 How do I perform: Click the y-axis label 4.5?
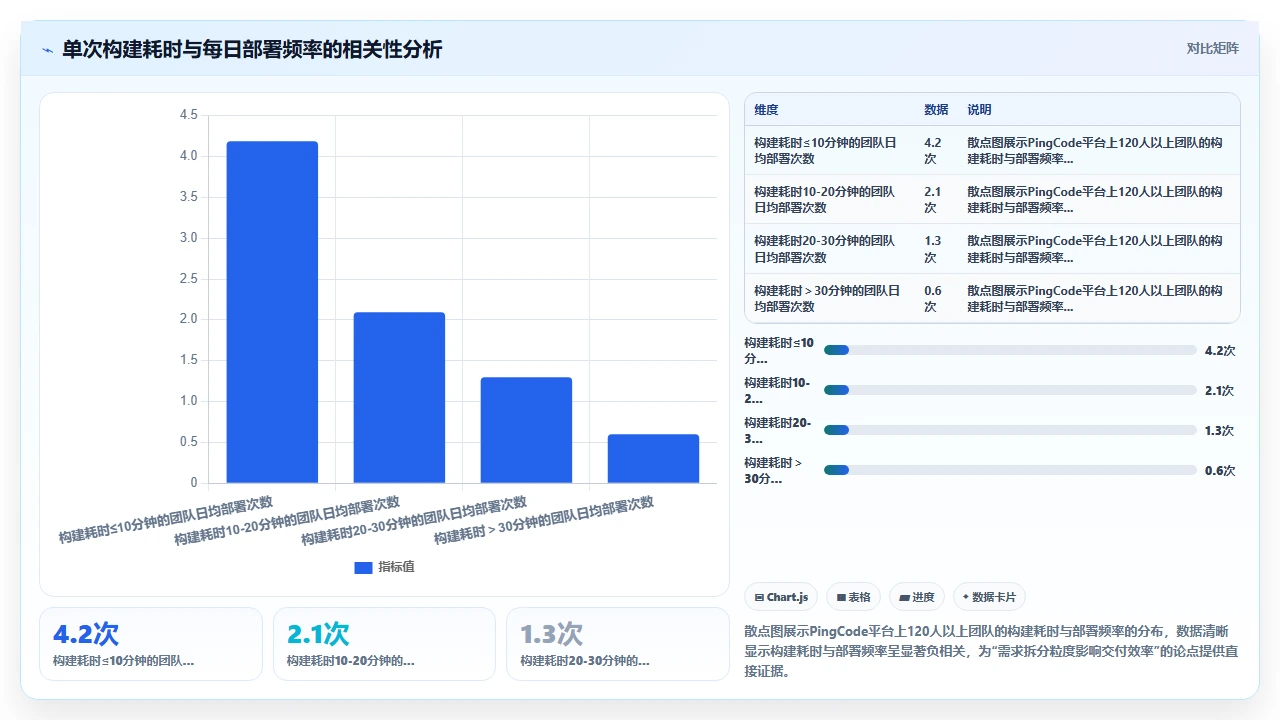(188, 115)
